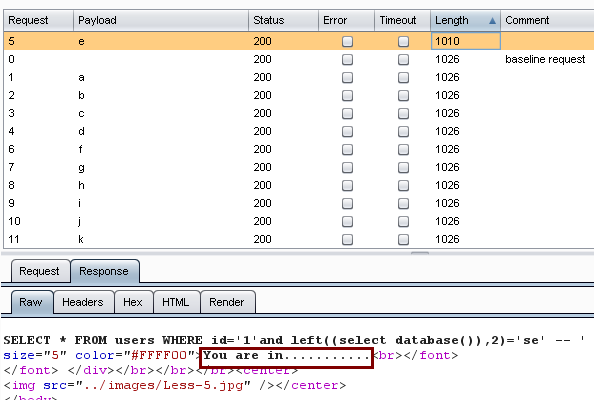Check the Error box in baseline request row
Image resolution: width=594 pixels, height=400 pixels.
[347, 59]
